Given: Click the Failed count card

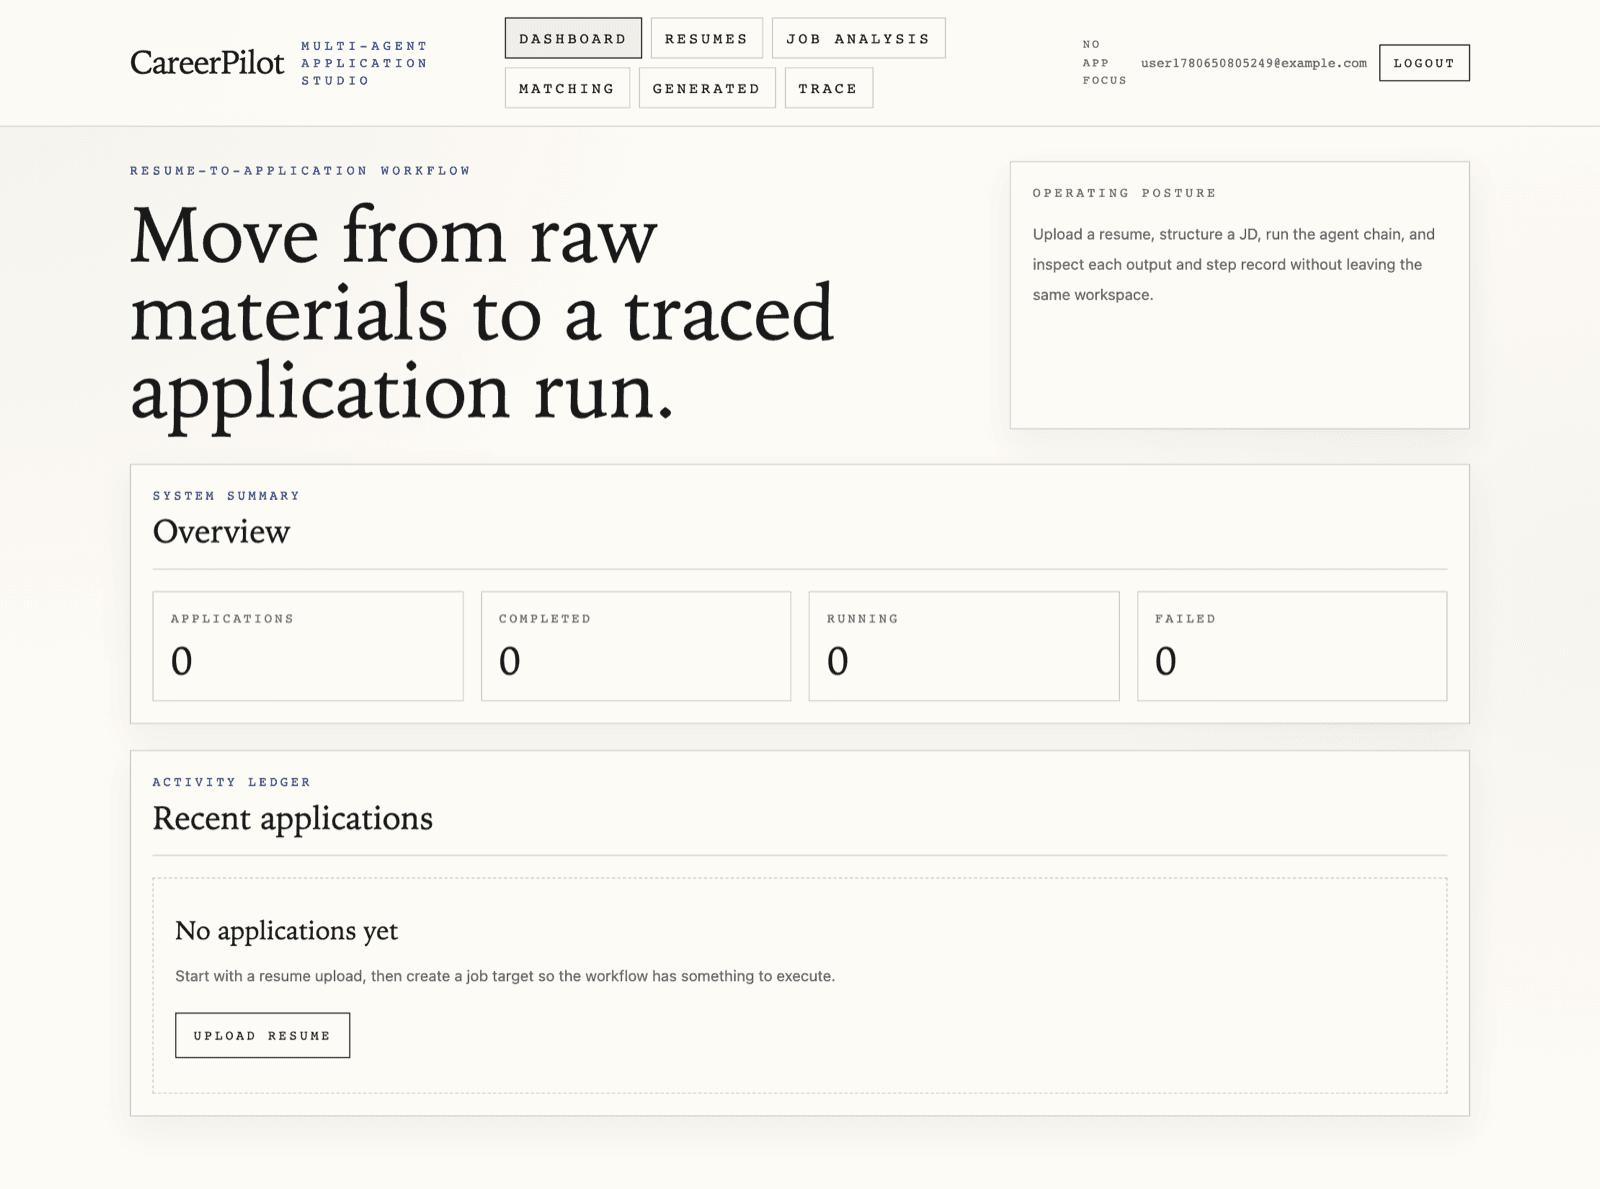Looking at the screenshot, I should pos(1292,646).
